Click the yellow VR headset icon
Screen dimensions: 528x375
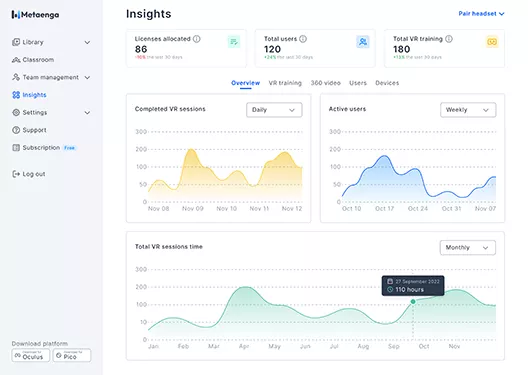click(x=492, y=42)
